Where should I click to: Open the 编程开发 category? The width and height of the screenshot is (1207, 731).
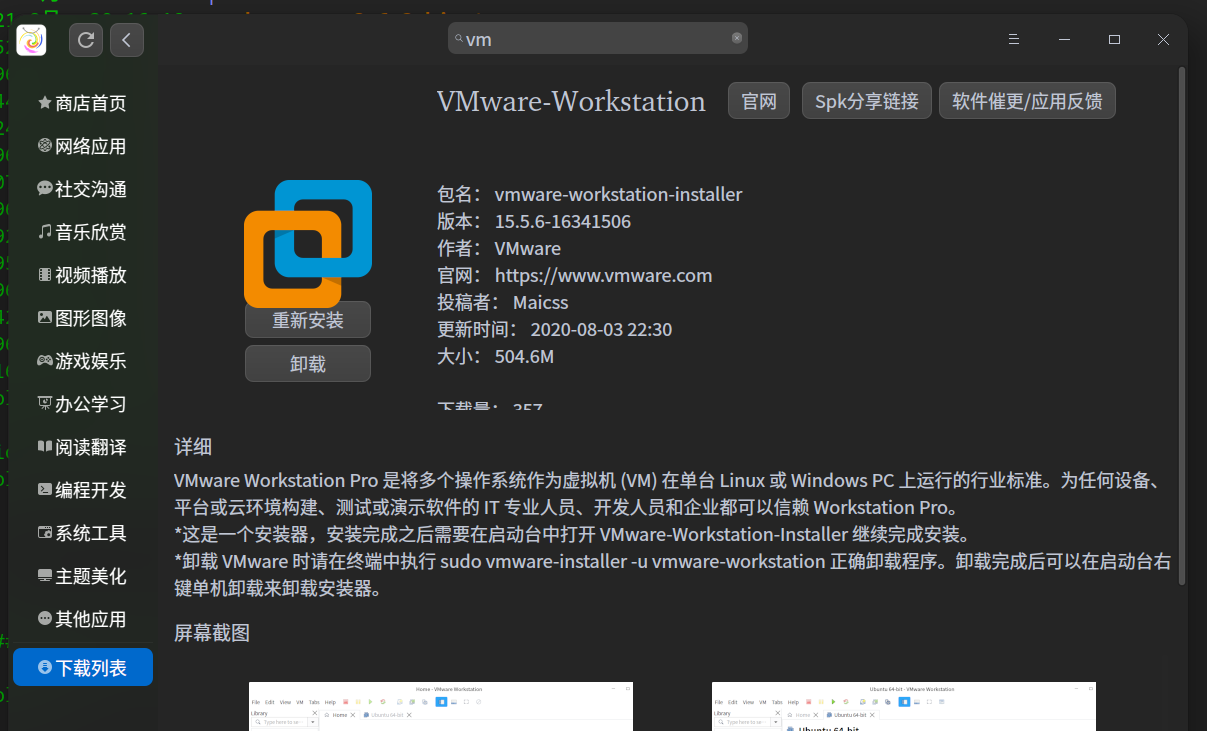pyautogui.click(x=82, y=490)
